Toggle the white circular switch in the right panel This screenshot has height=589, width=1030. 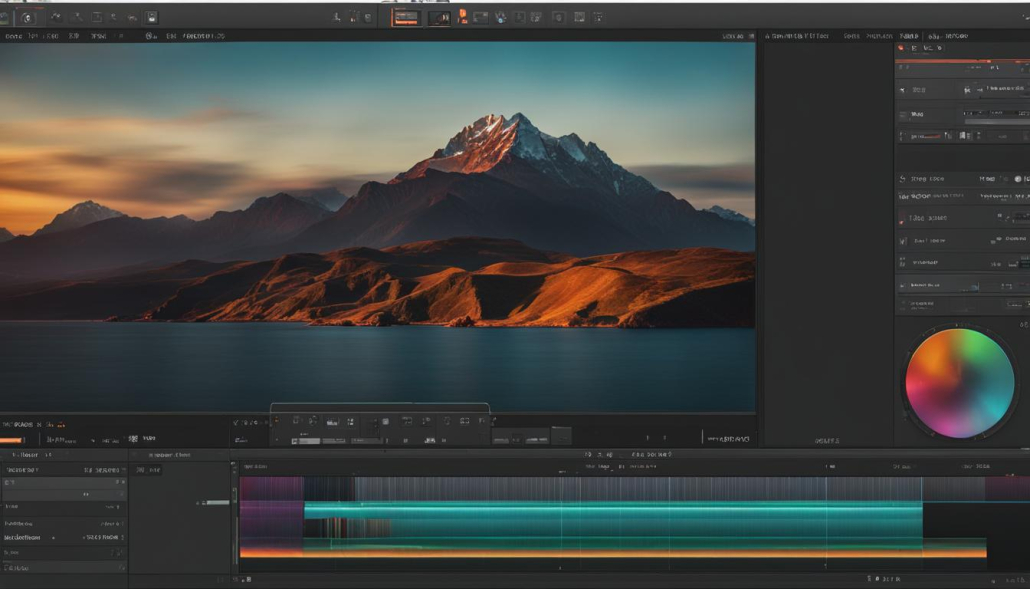[1018, 179]
